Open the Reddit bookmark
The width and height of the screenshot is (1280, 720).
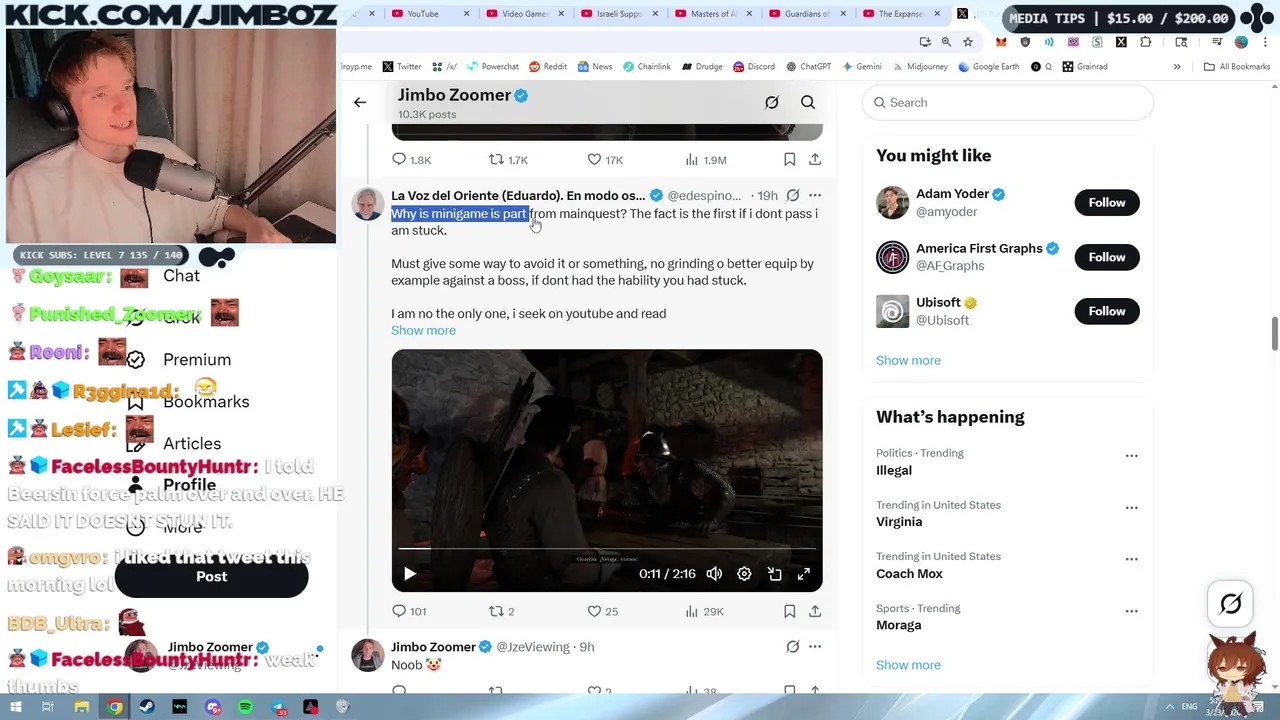click(x=547, y=67)
